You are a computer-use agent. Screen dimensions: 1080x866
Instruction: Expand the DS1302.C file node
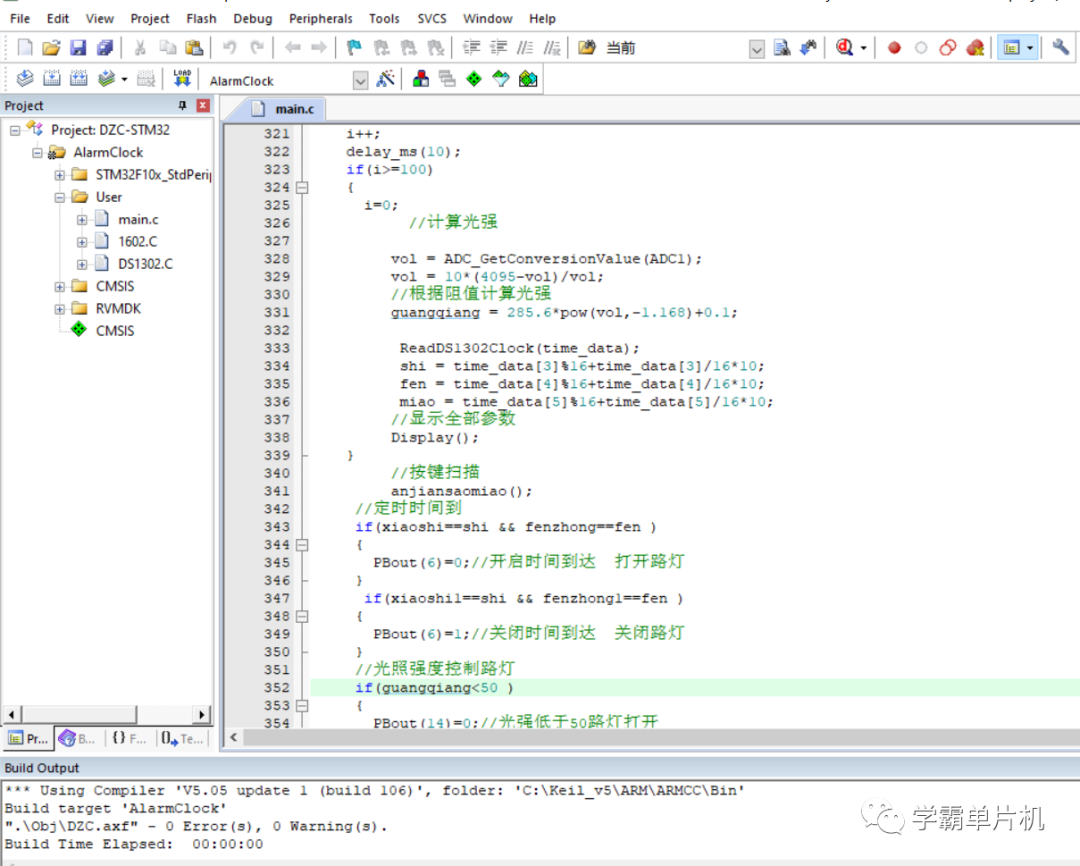coord(82,265)
